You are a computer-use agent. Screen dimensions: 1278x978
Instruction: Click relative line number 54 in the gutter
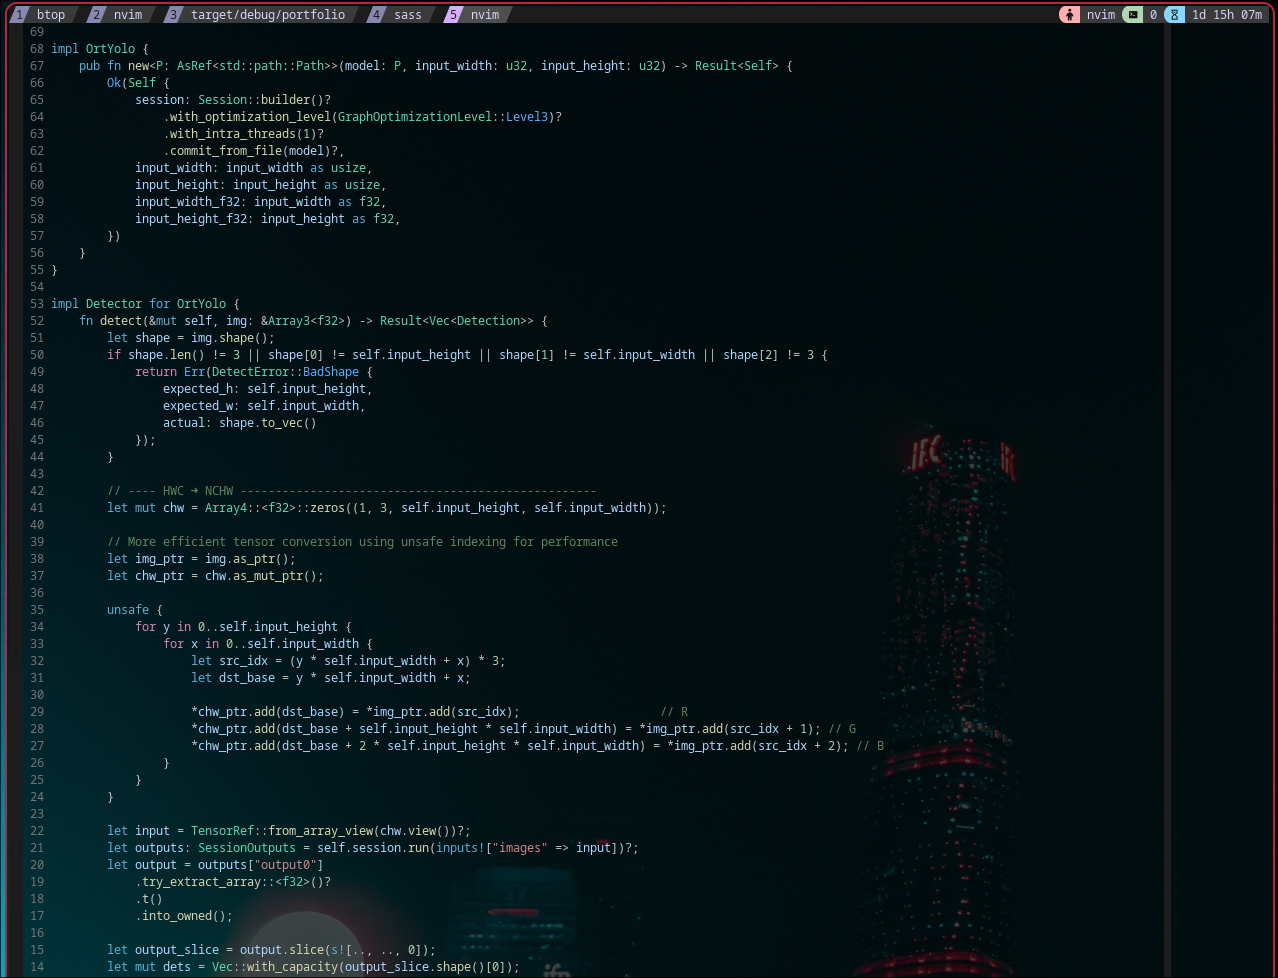(x=37, y=287)
